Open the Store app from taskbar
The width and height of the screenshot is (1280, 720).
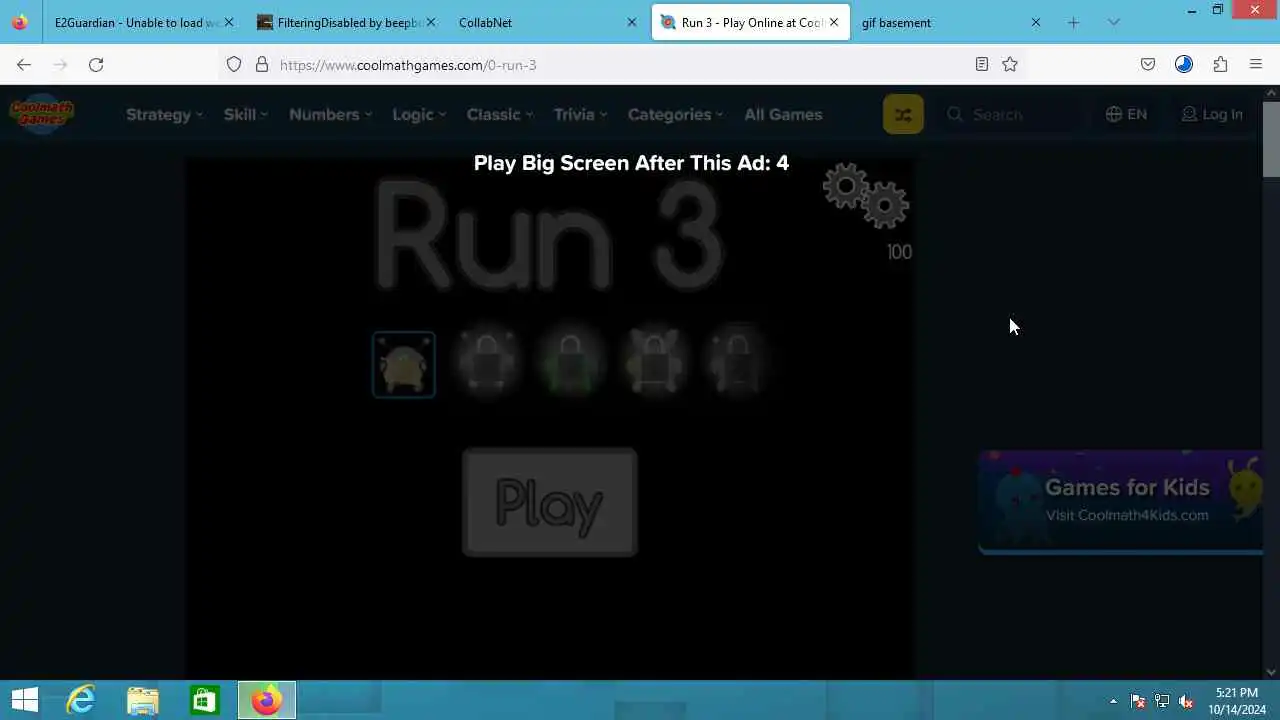click(204, 700)
